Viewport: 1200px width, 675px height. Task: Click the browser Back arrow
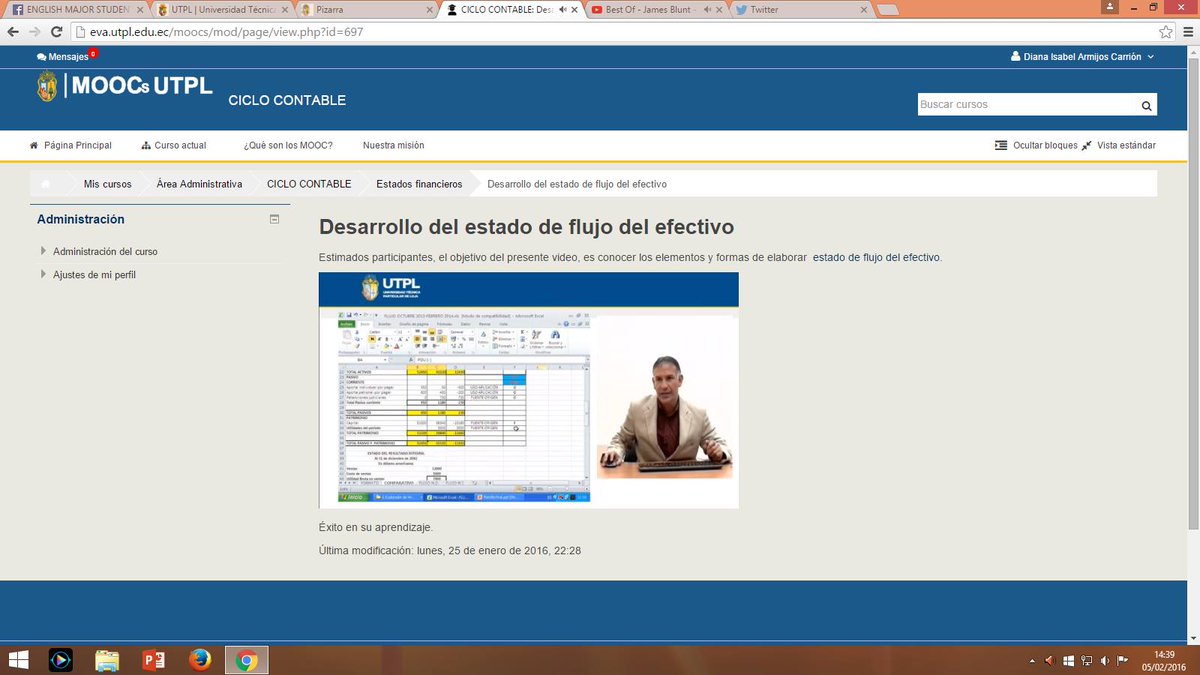tap(13, 31)
